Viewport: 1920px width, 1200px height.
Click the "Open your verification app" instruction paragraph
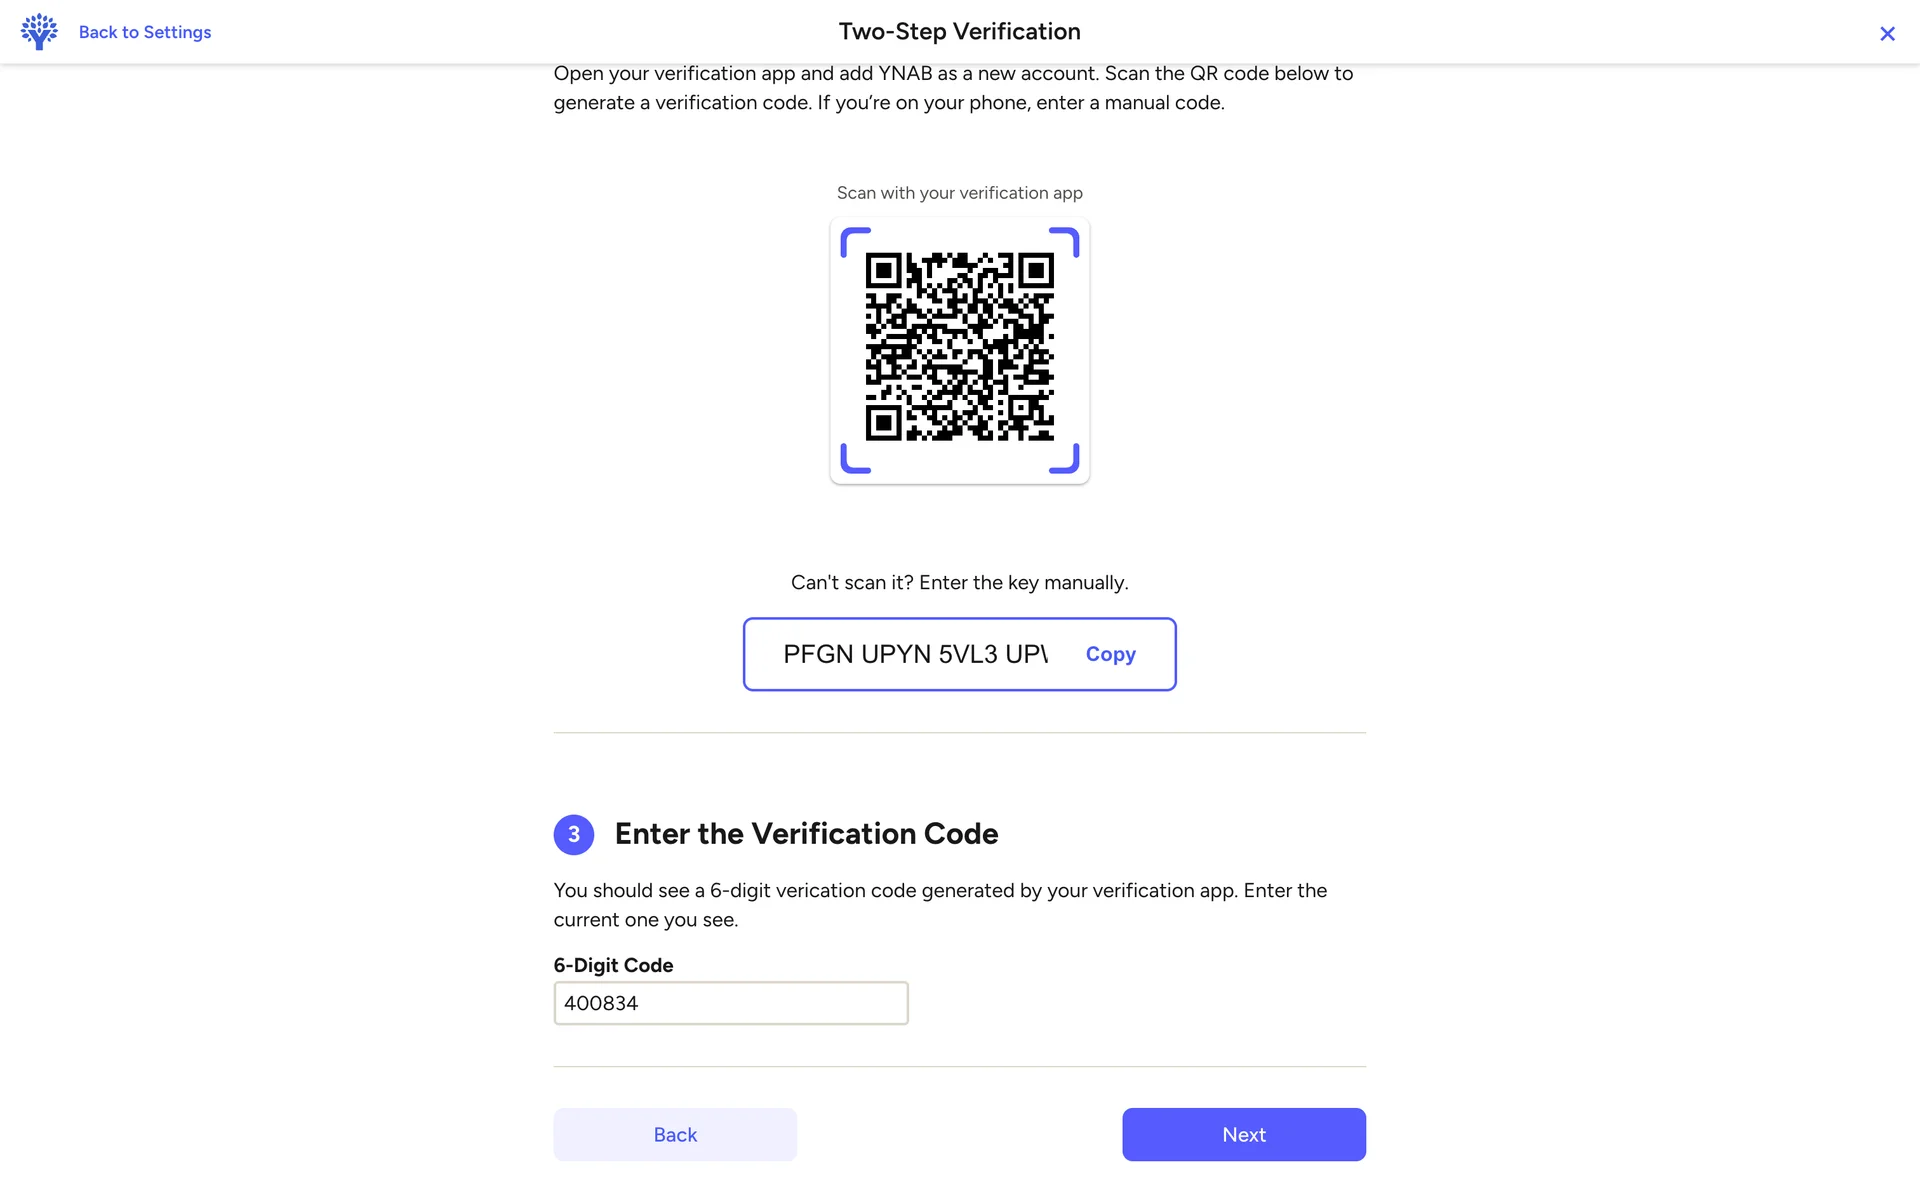952,88
